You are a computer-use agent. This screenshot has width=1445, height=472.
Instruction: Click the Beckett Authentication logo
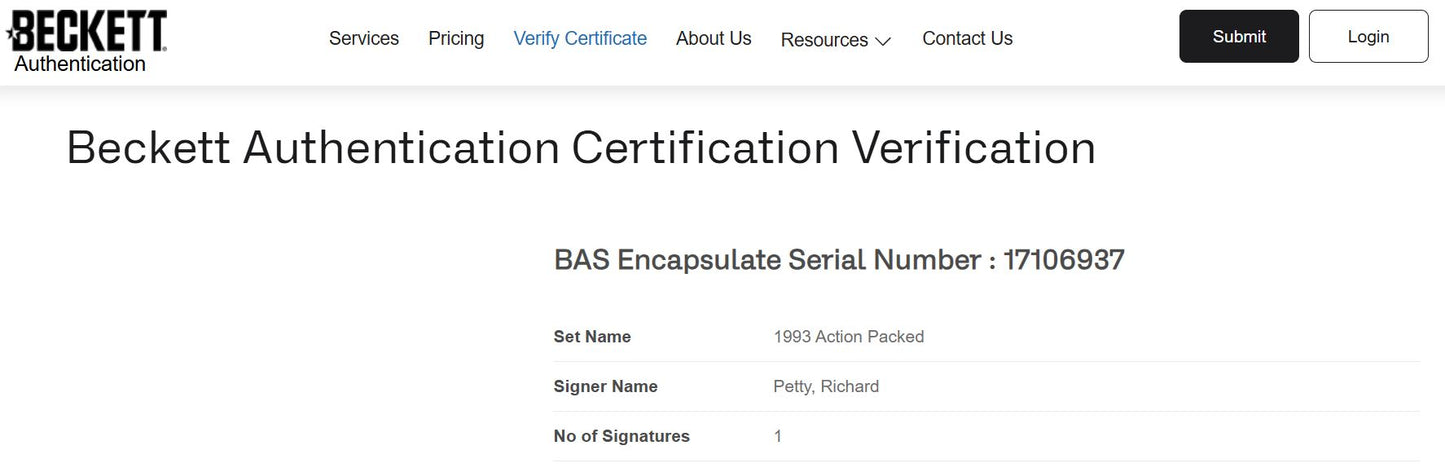(x=88, y=40)
